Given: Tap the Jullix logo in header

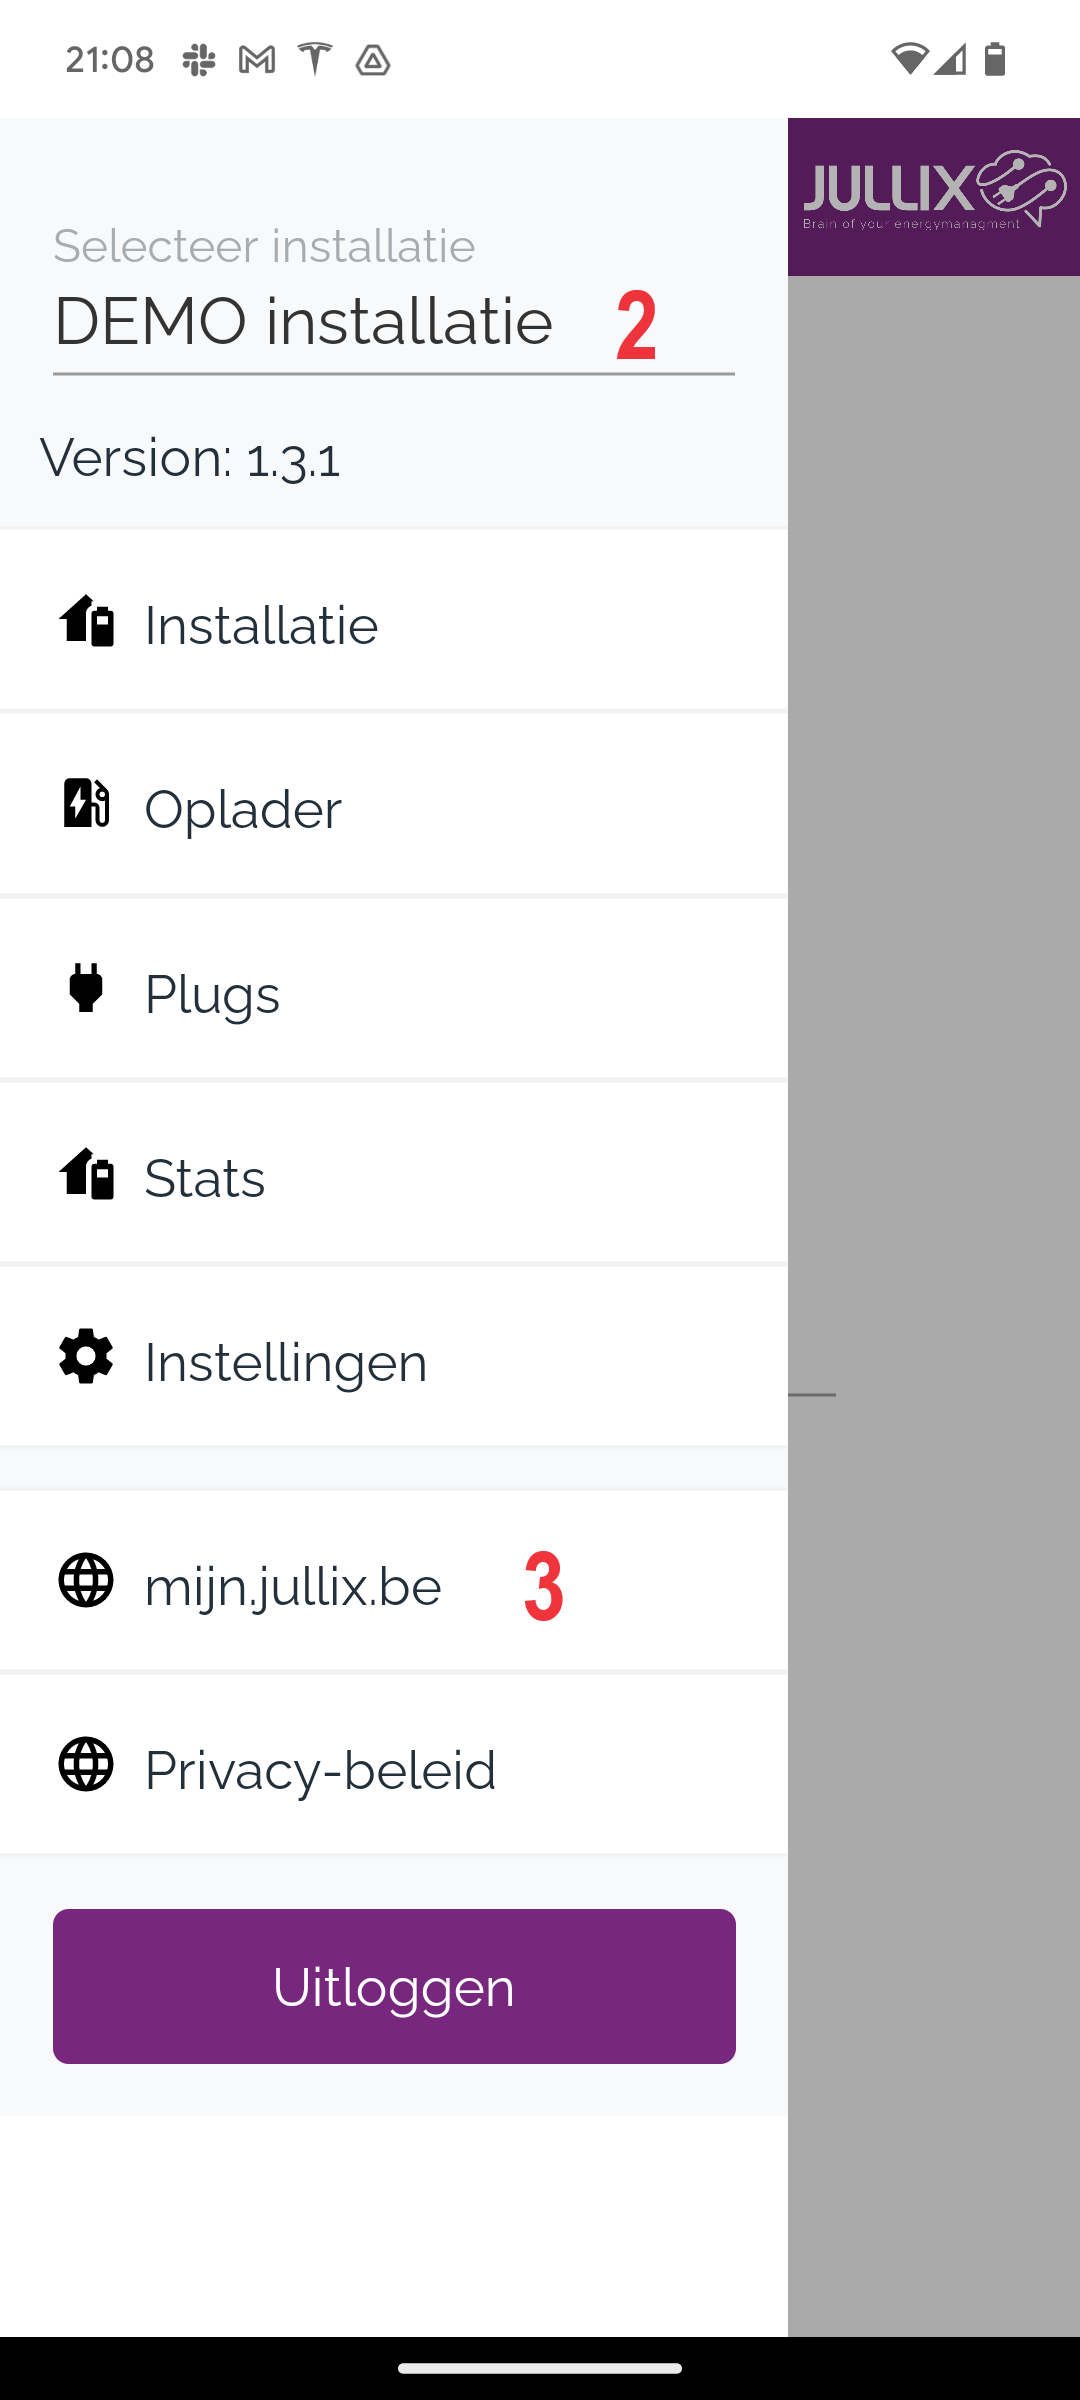Looking at the screenshot, I should (934, 192).
